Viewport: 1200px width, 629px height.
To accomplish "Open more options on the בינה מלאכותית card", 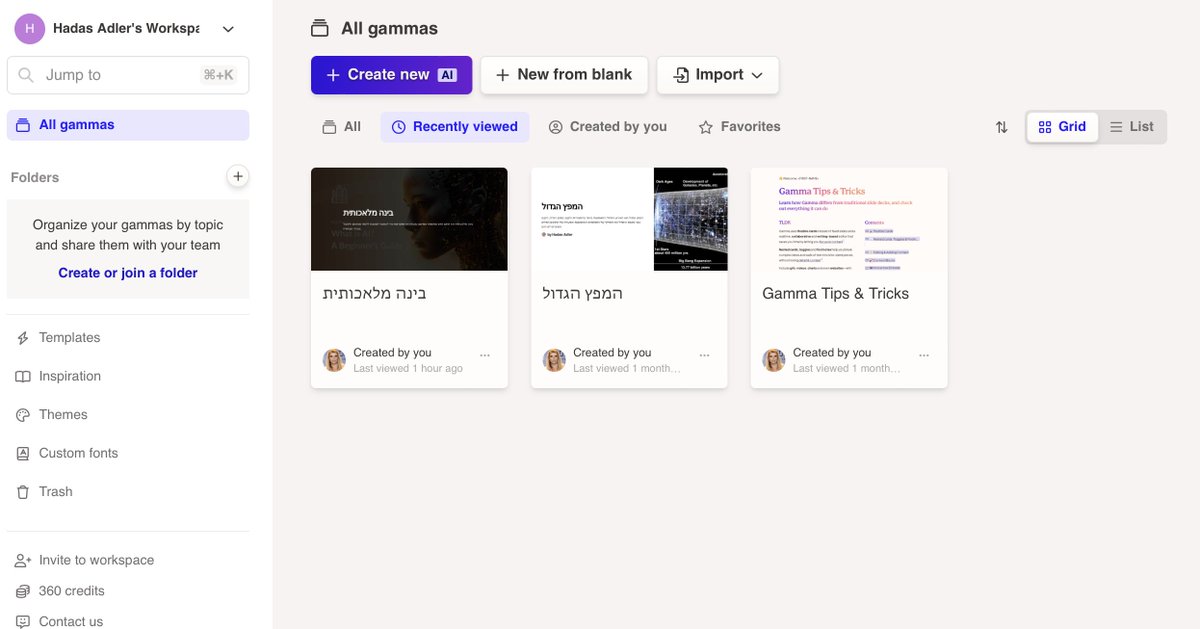I will (485, 353).
